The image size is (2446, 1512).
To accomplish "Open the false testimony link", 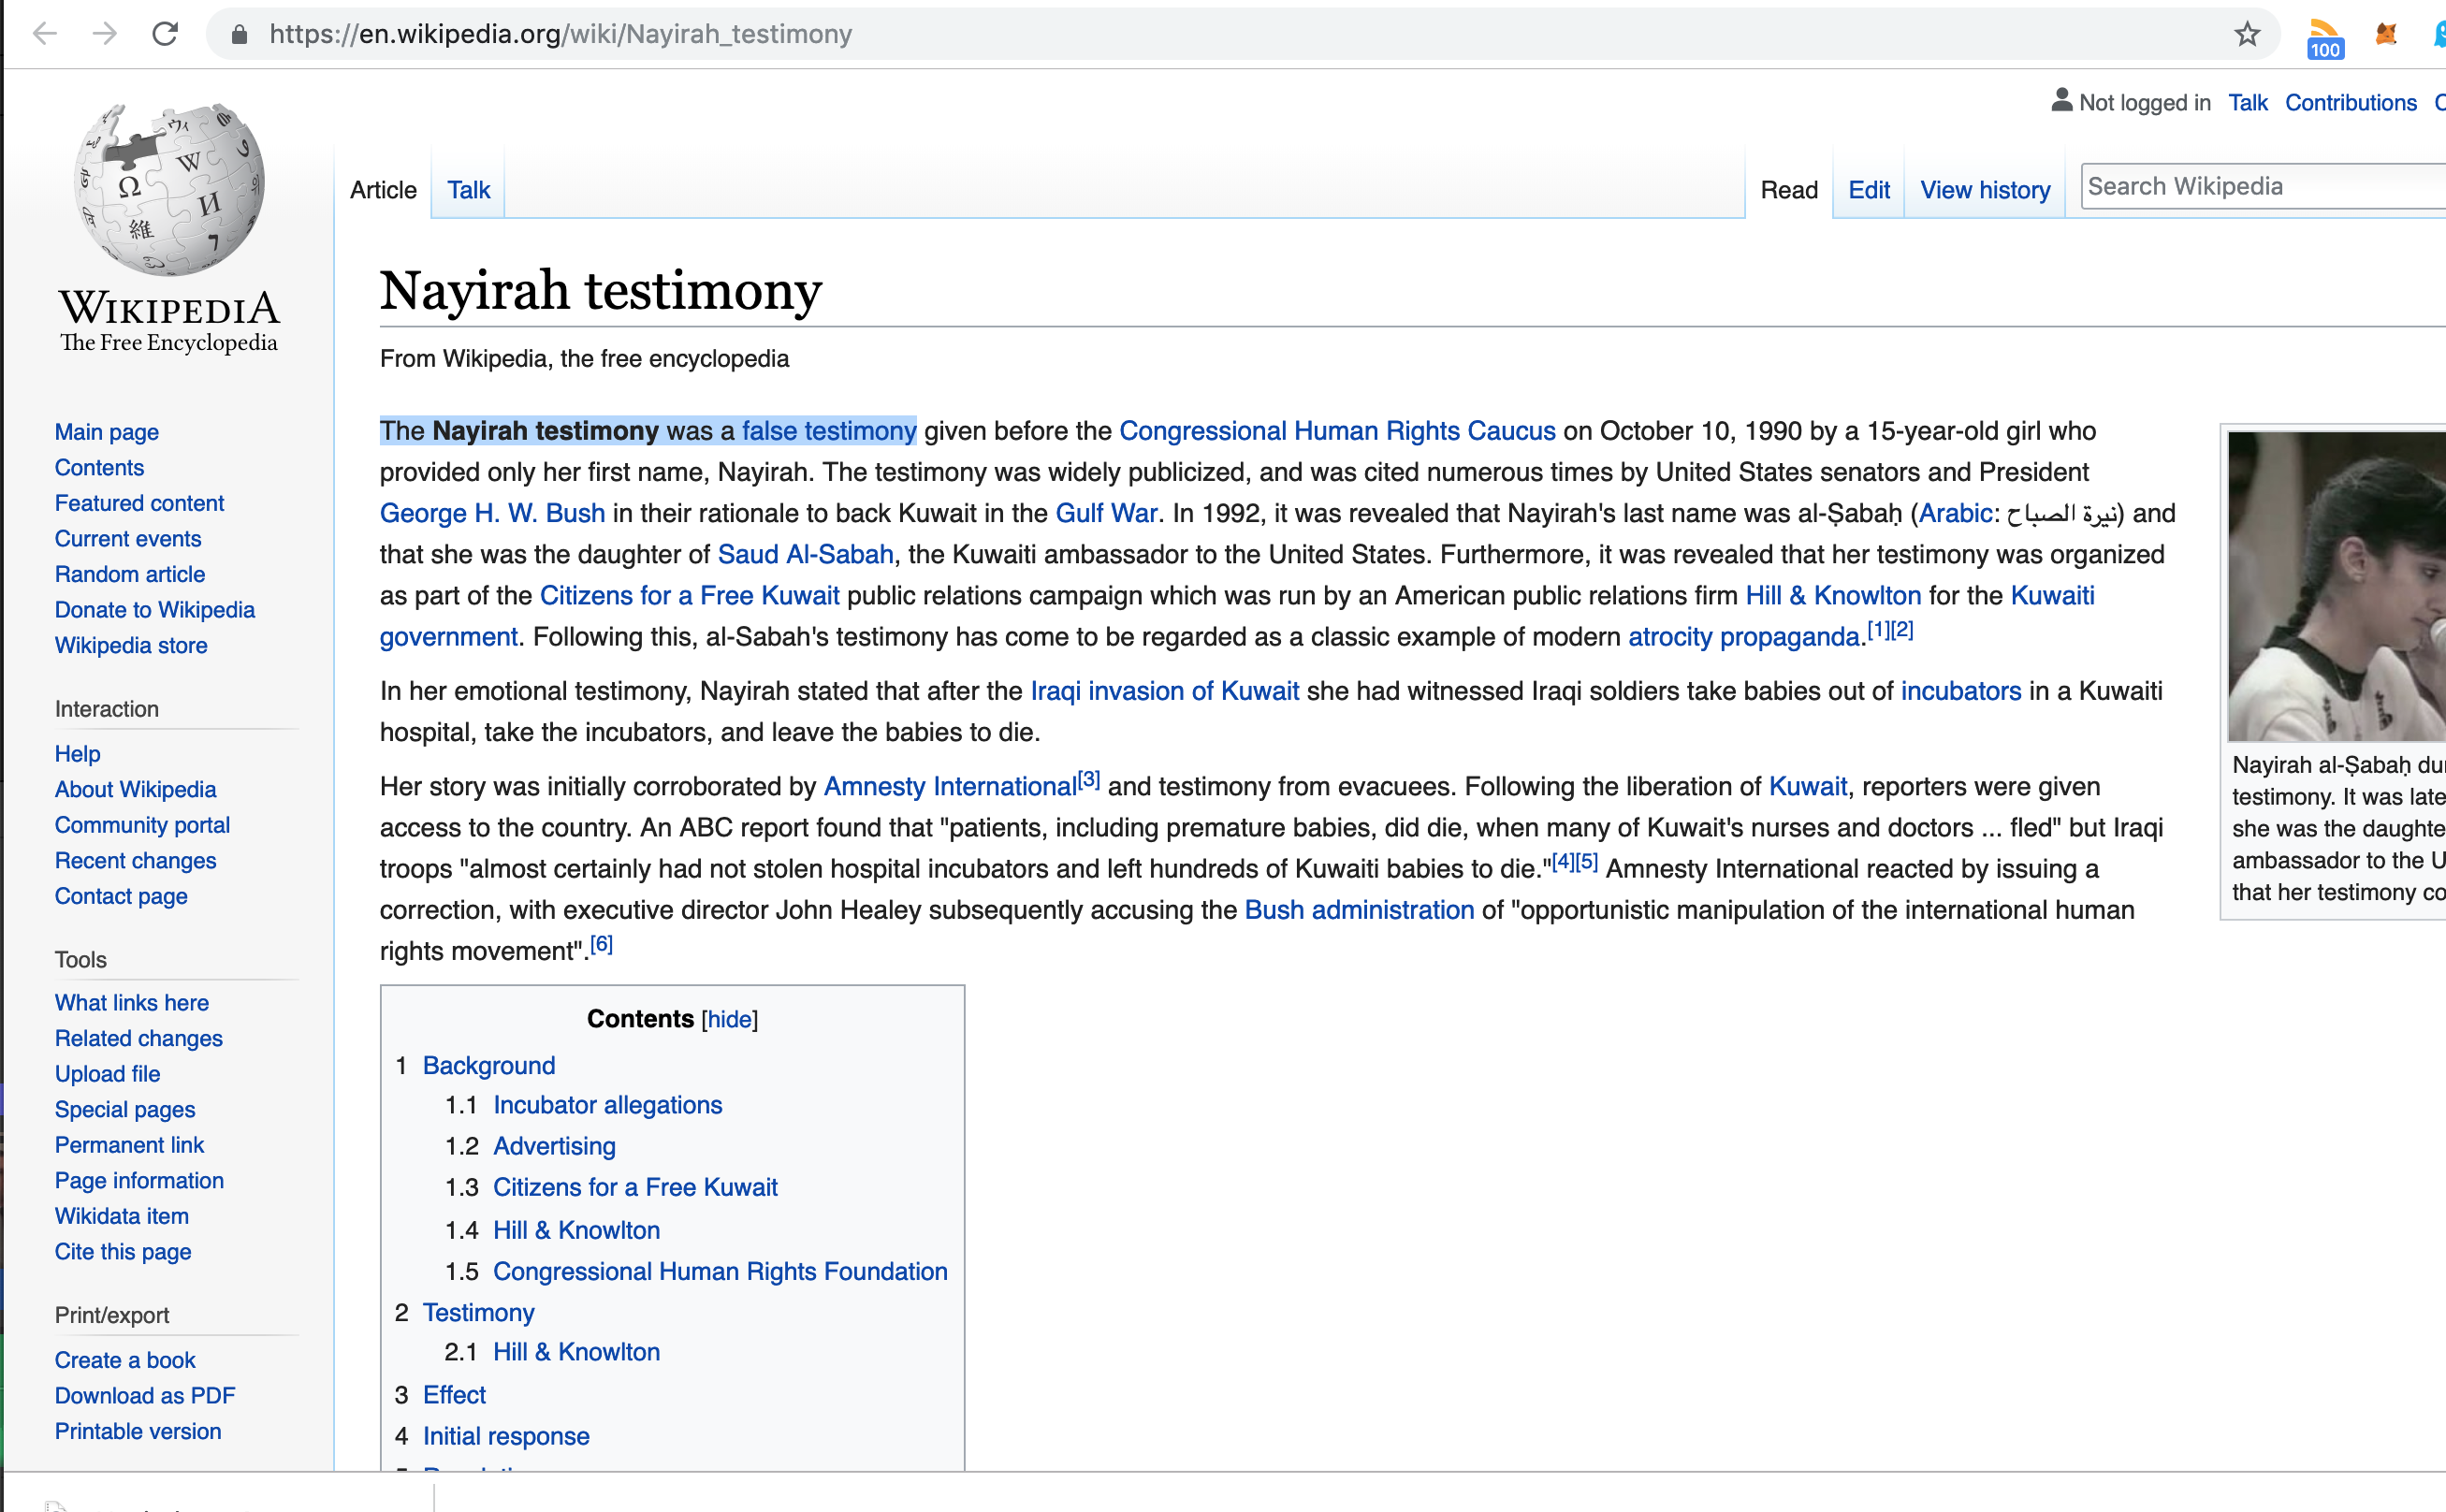I will [828, 431].
